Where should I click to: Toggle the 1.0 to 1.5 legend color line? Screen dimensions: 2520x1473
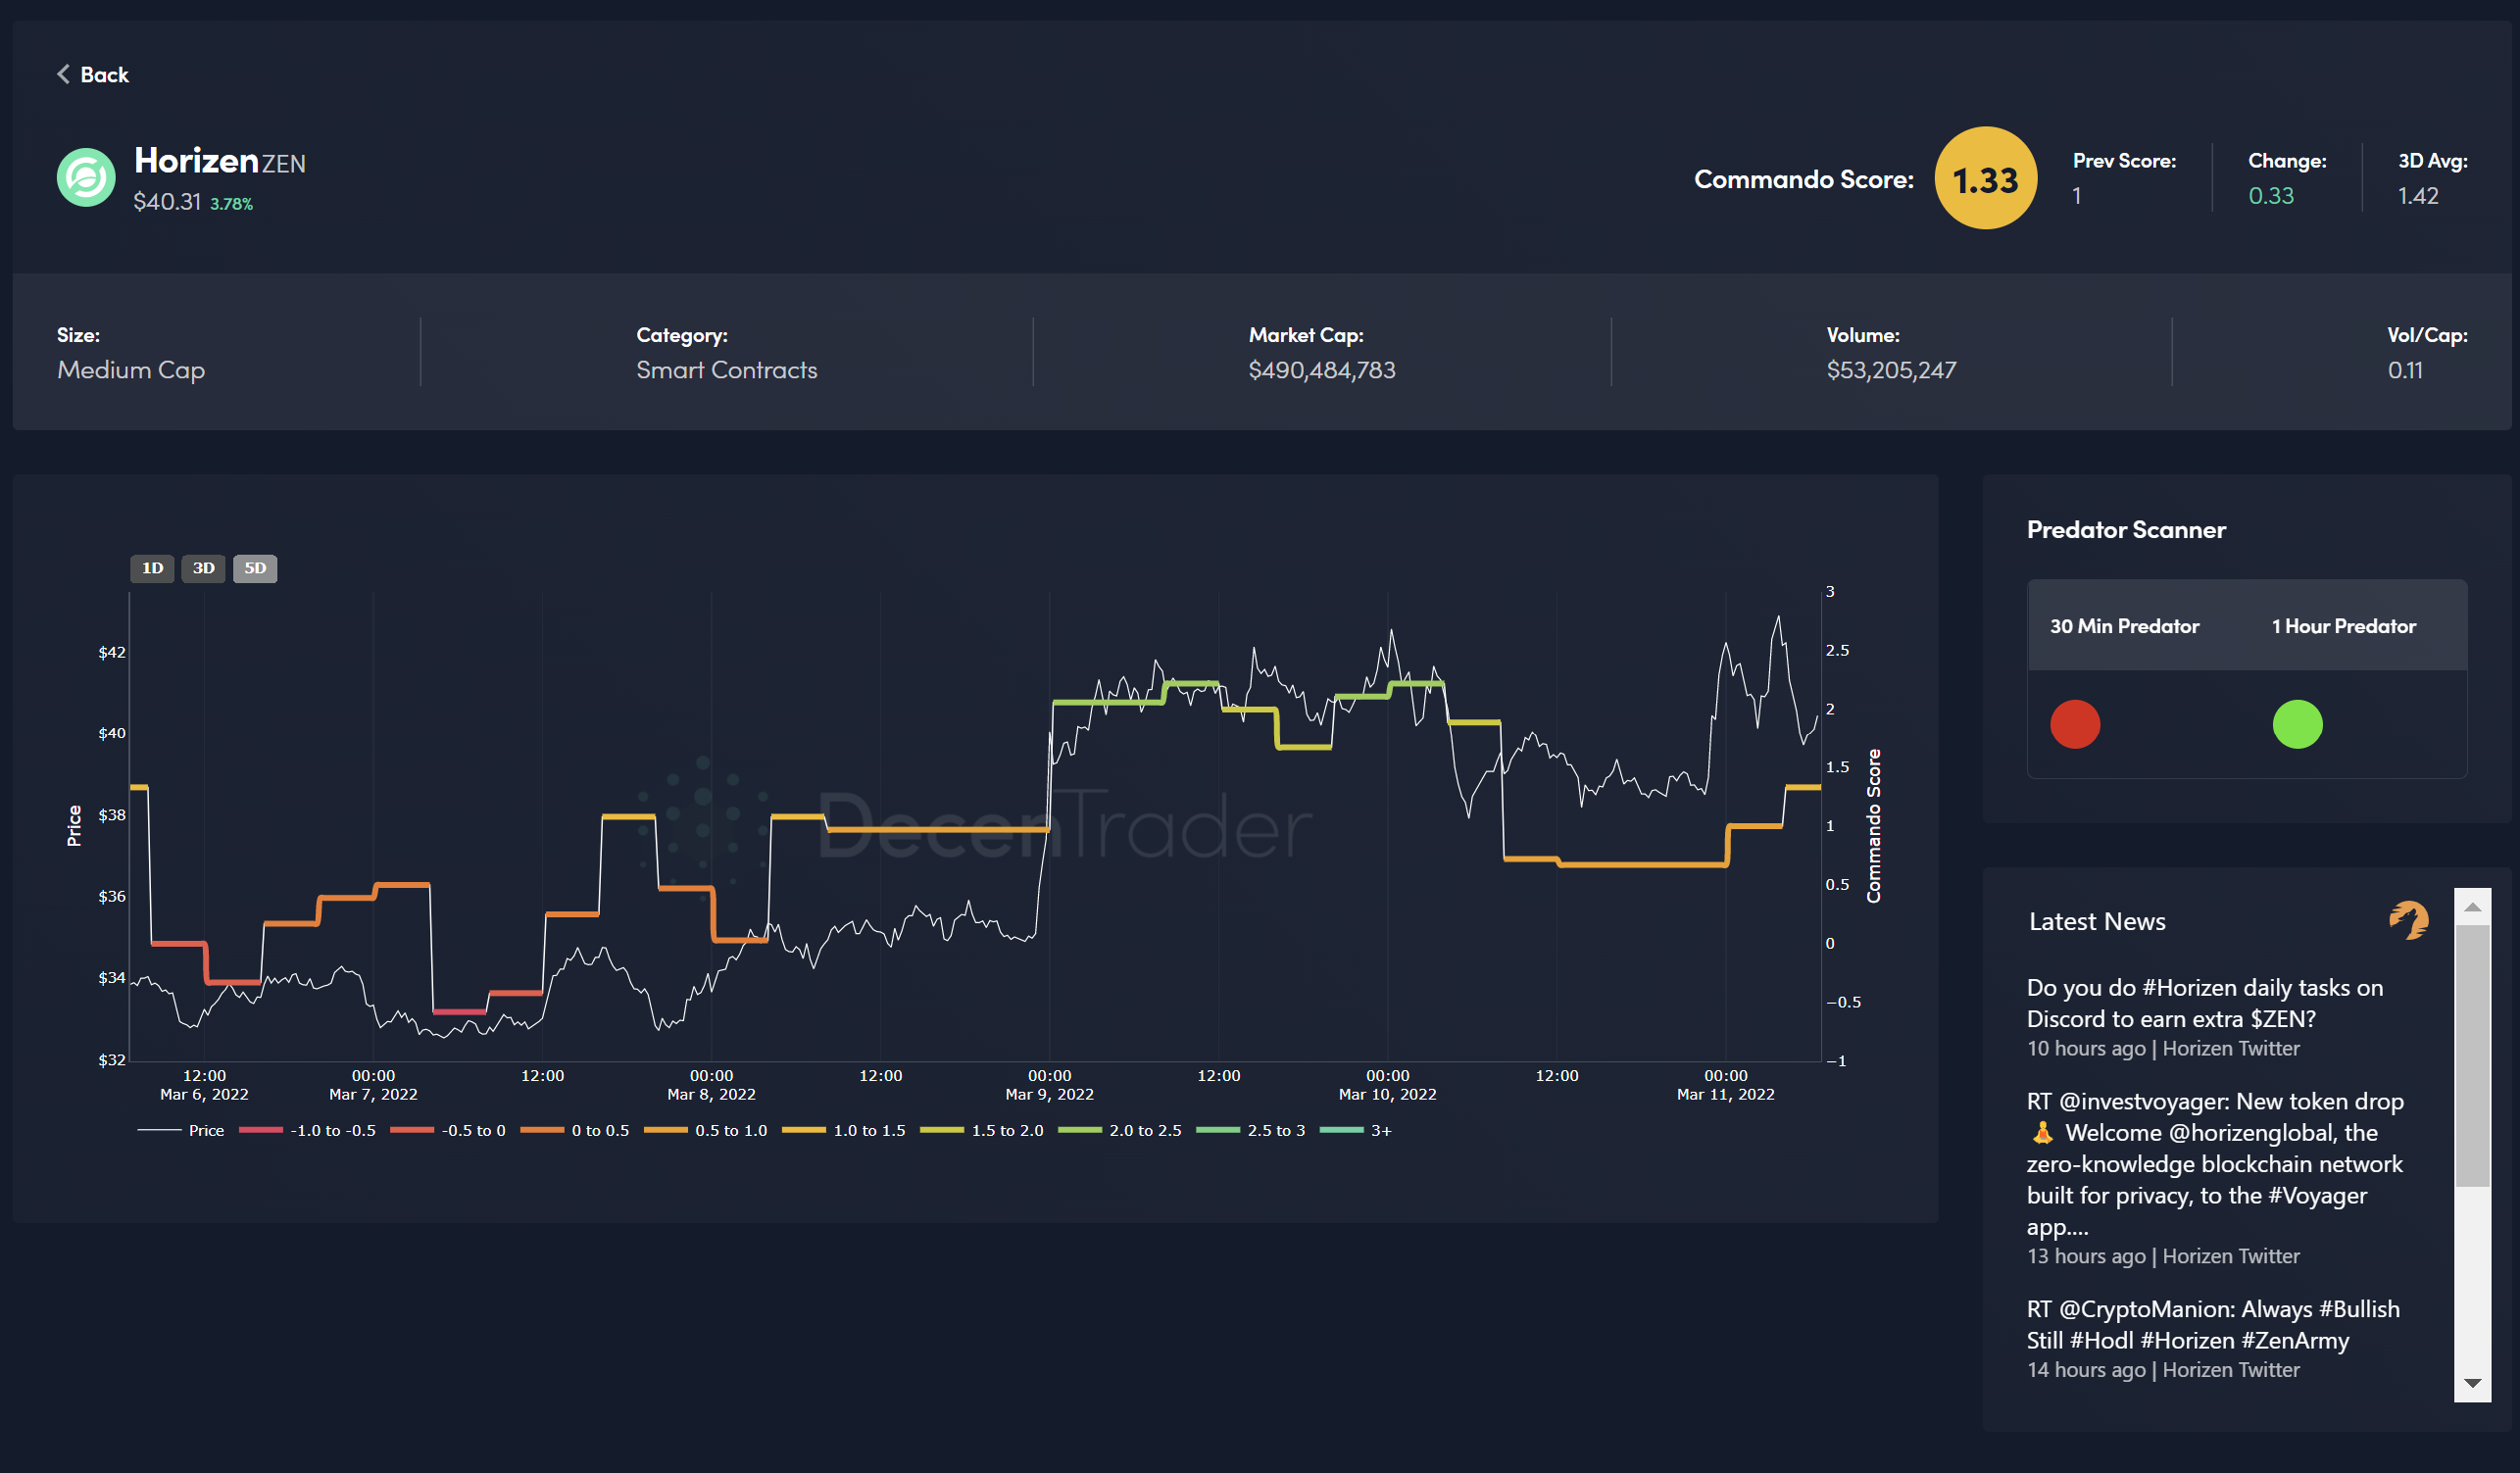[804, 1130]
